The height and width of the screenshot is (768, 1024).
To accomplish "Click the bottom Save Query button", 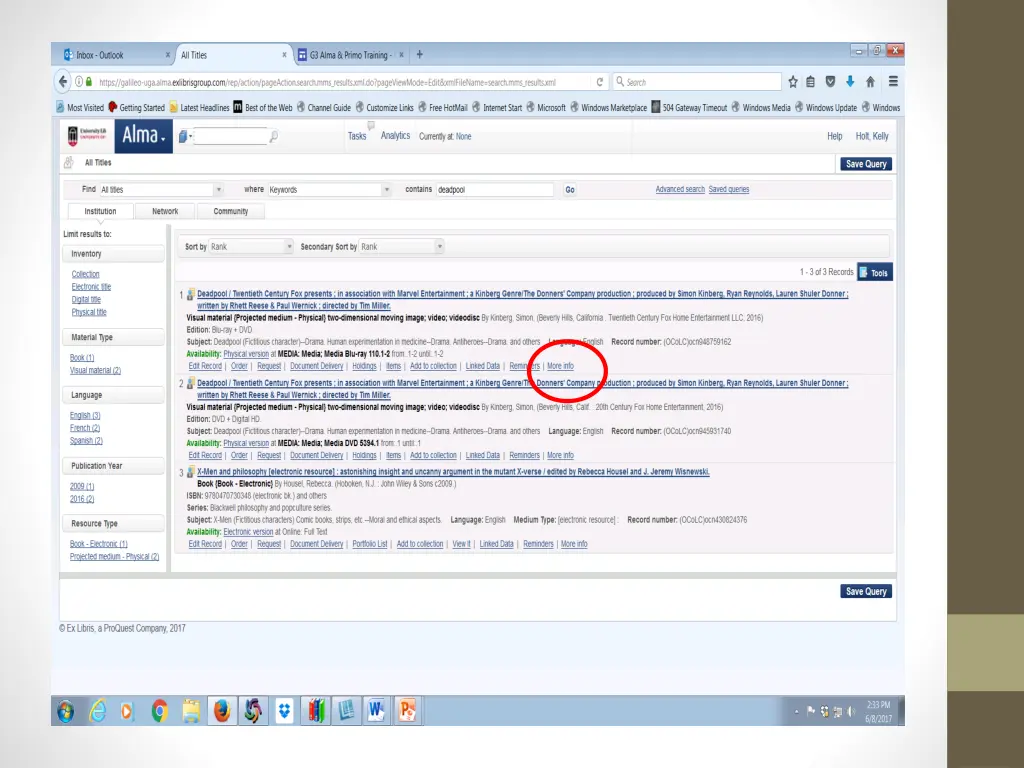I will click(866, 591).
